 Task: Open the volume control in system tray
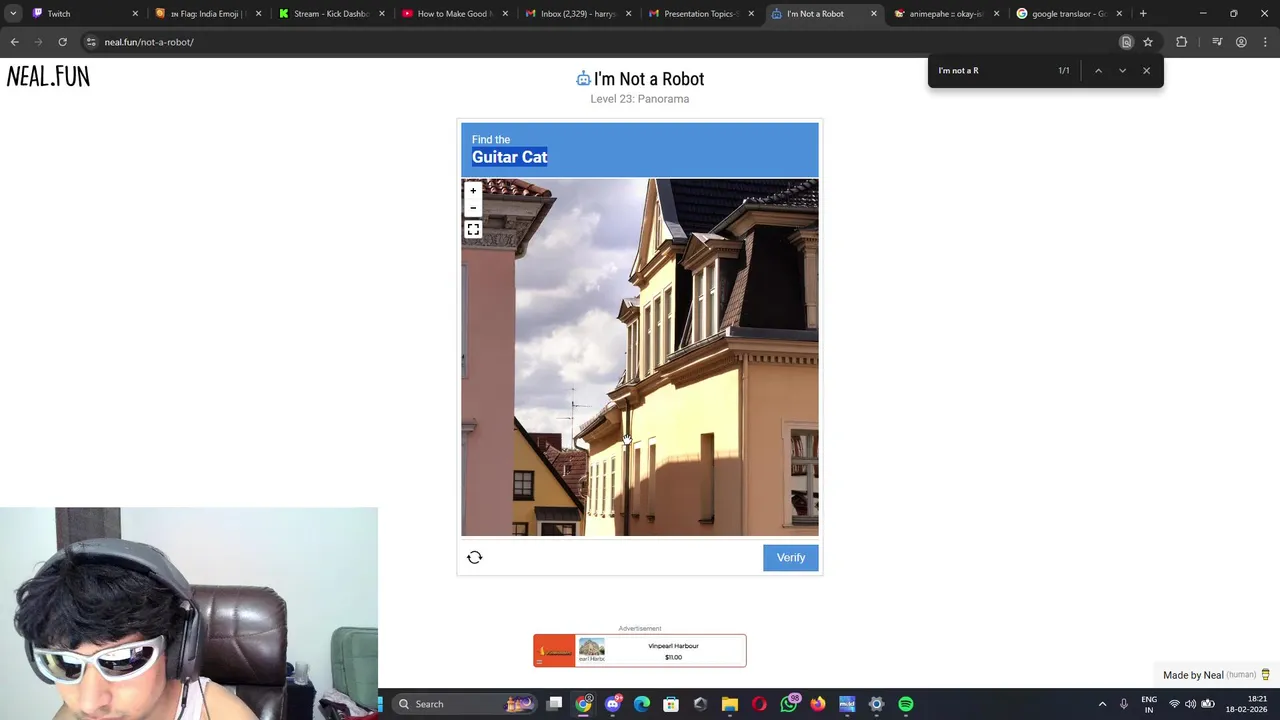pyautogui.click(x=1190, y=704)
